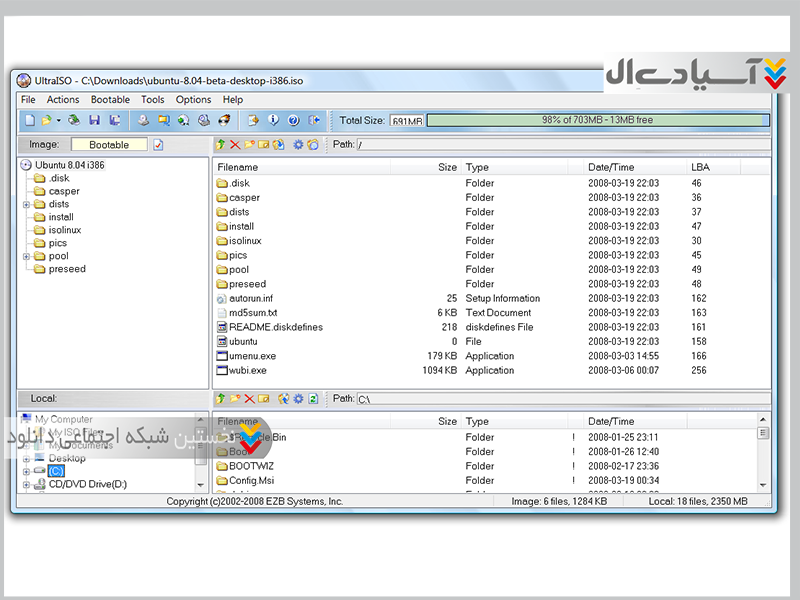Open the dropdown arrow next to Open icon
Viewport: 800px width, 600px height.
(x=59, y=120)
